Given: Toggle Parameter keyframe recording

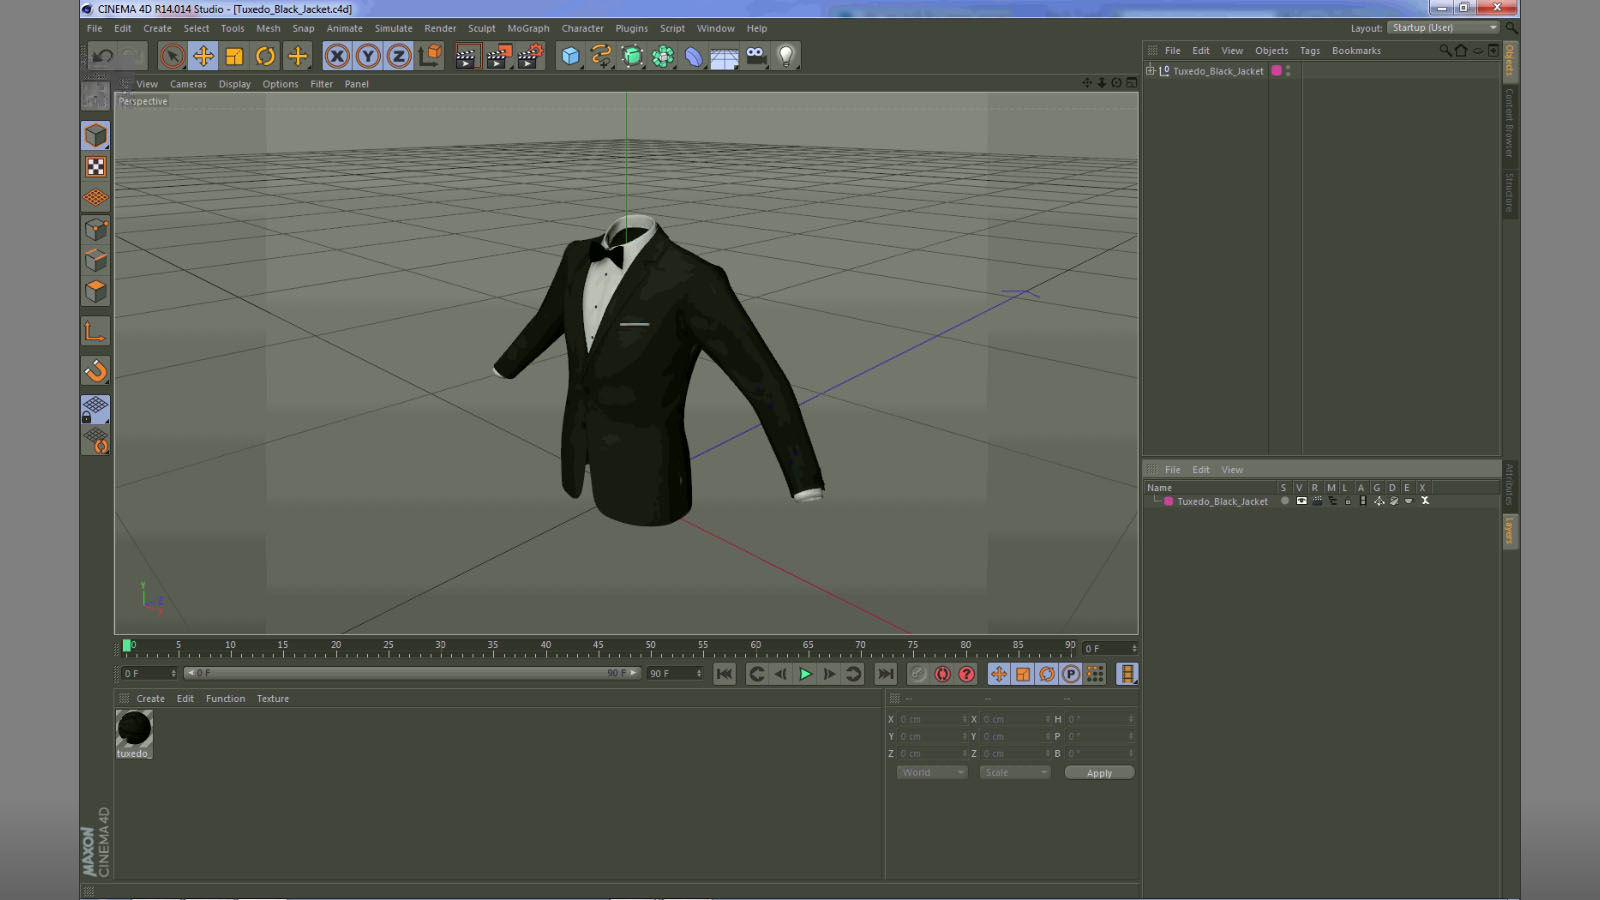Looking at the screenshot, I should (1071, 674).
